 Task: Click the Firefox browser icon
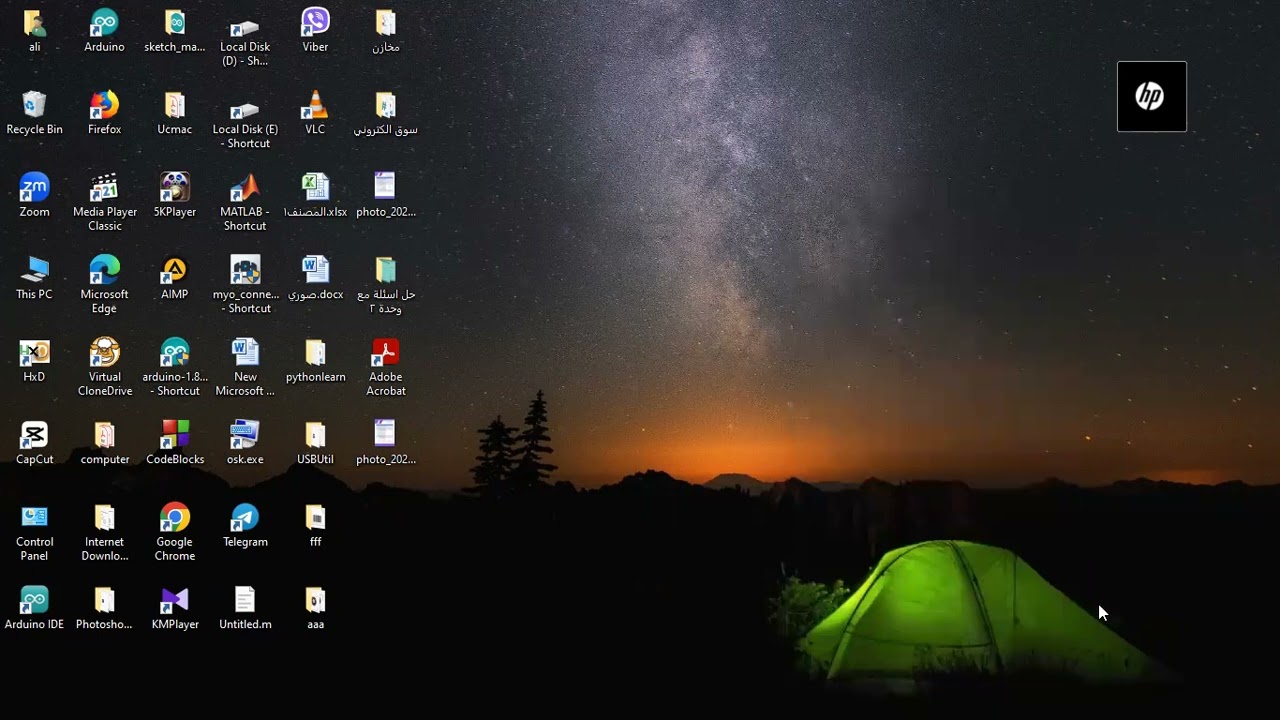[104, 104]
